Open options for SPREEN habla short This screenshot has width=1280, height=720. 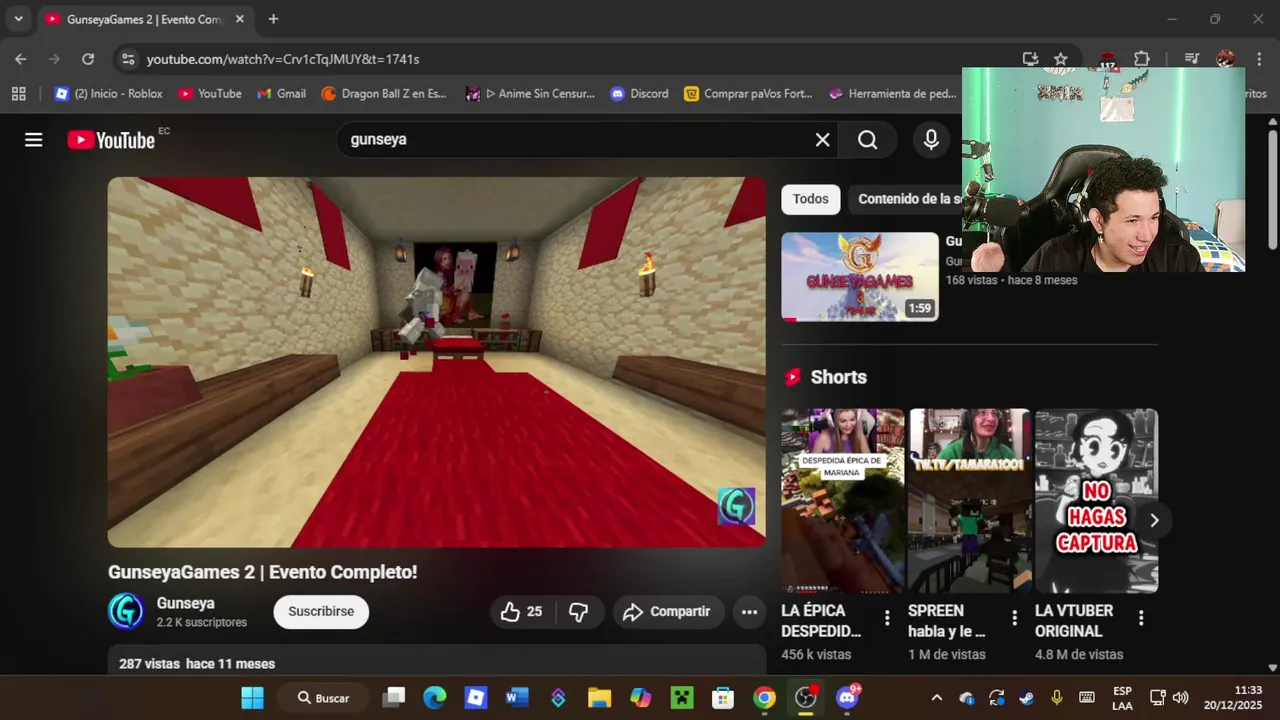coord(1014,618)
